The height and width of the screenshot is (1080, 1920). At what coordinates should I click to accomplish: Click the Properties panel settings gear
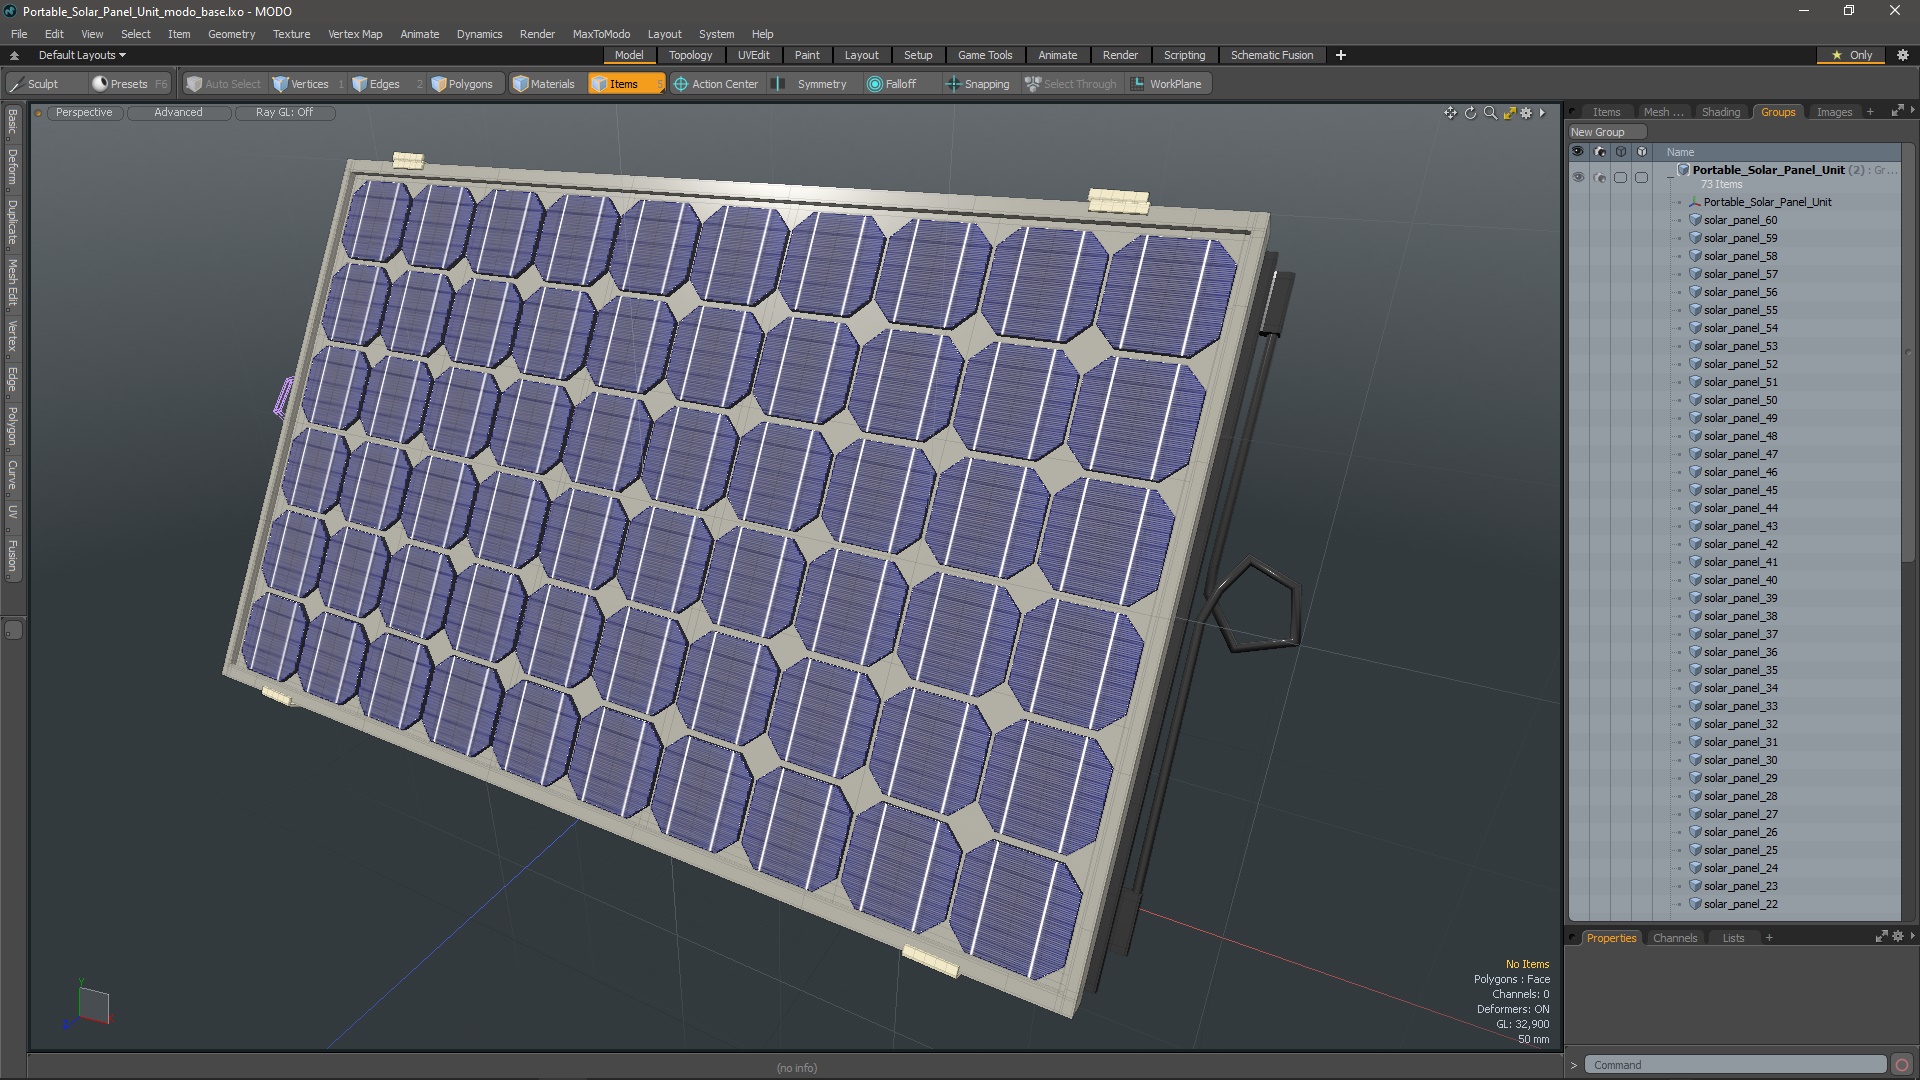pyautogui.click(x=1898, y=937)
